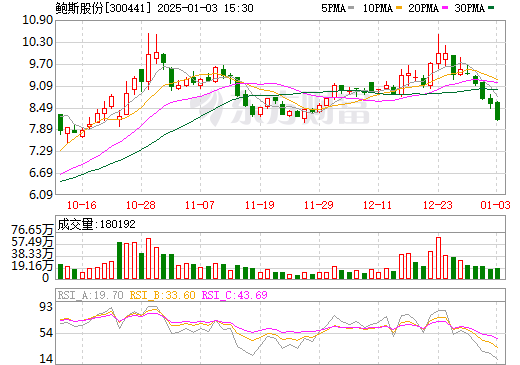Click the 10.90 price axis label
520x365 pixels.
click(x=38, y=20)
